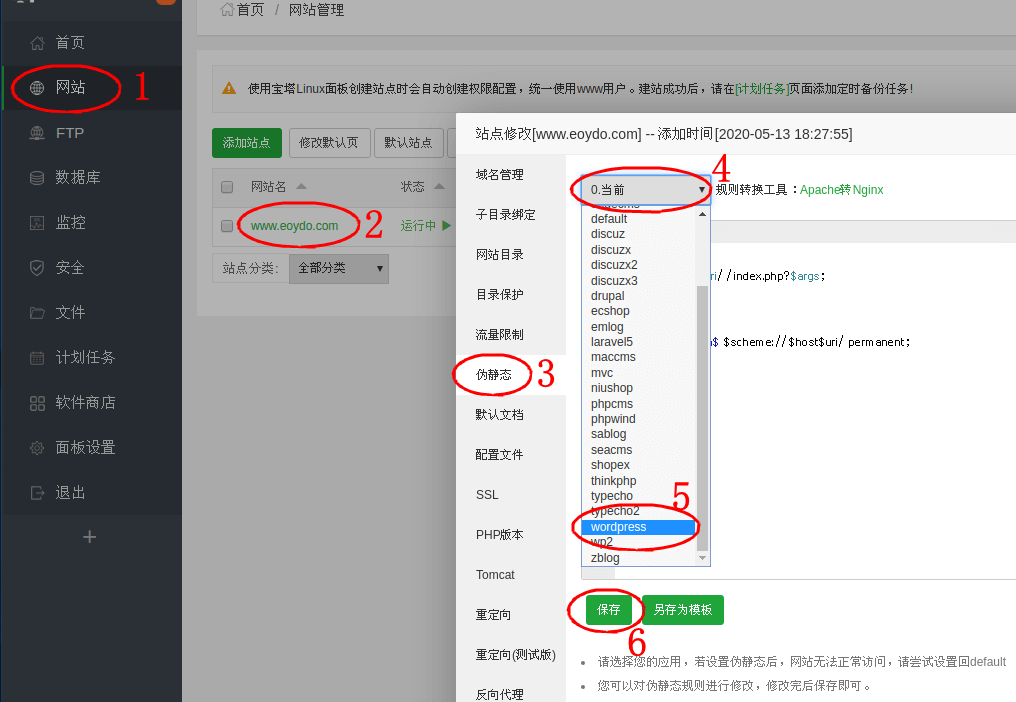Choose 'emlog' from the template list

pos(639,327)
